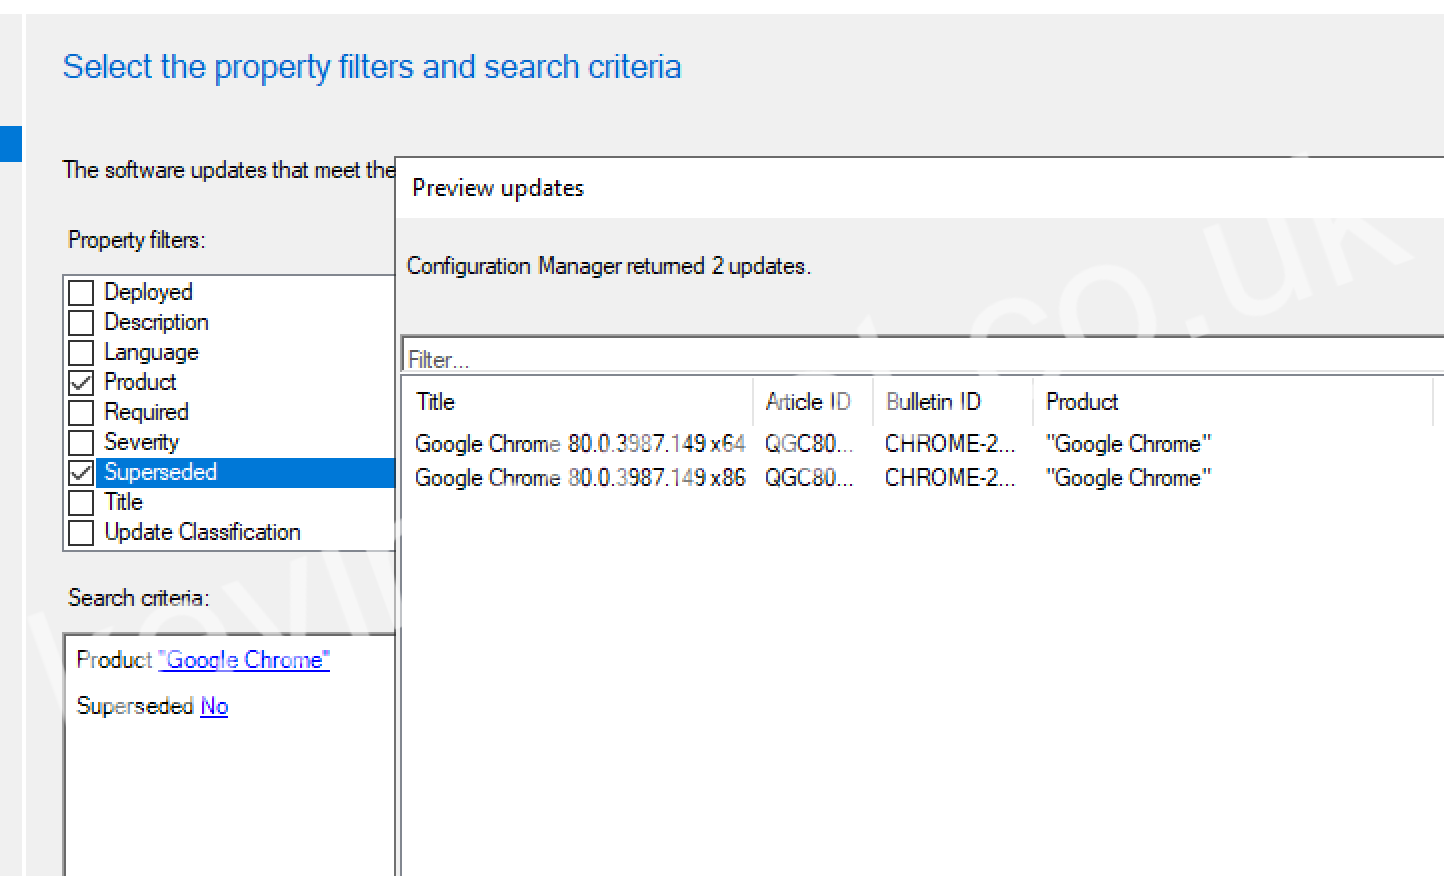
Task: Select Google Chrome 80.0.3987.149 x86 update row
Action: [580, 478]
